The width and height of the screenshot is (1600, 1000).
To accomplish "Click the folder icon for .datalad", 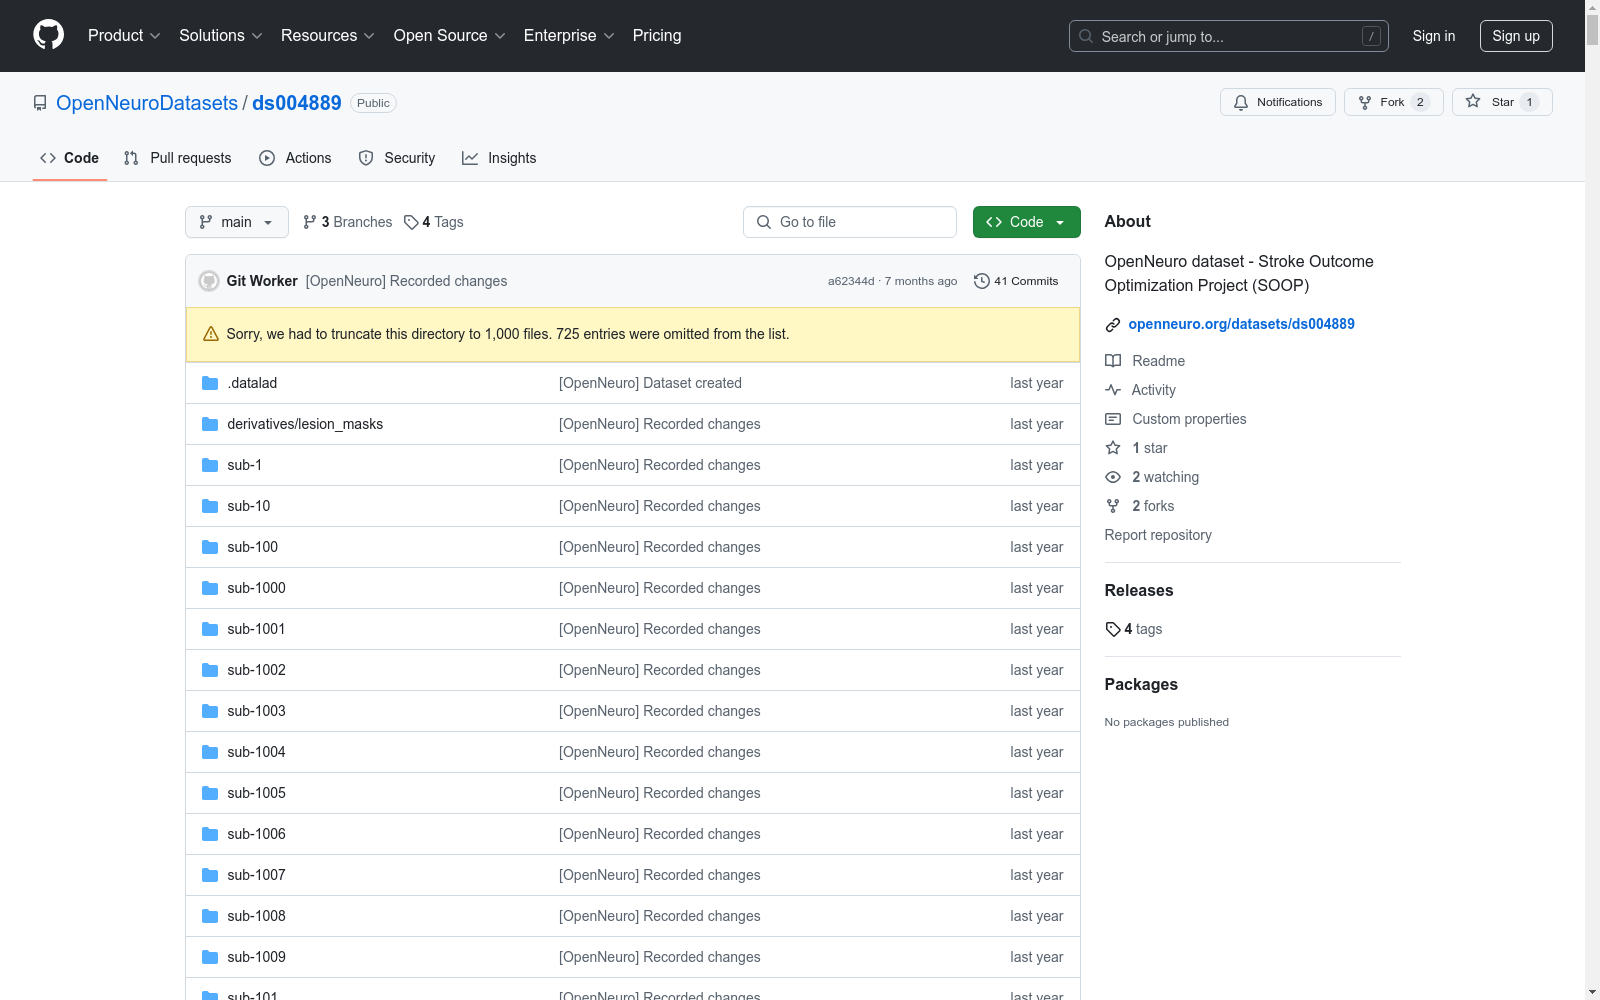I will (x=210, y=383).
